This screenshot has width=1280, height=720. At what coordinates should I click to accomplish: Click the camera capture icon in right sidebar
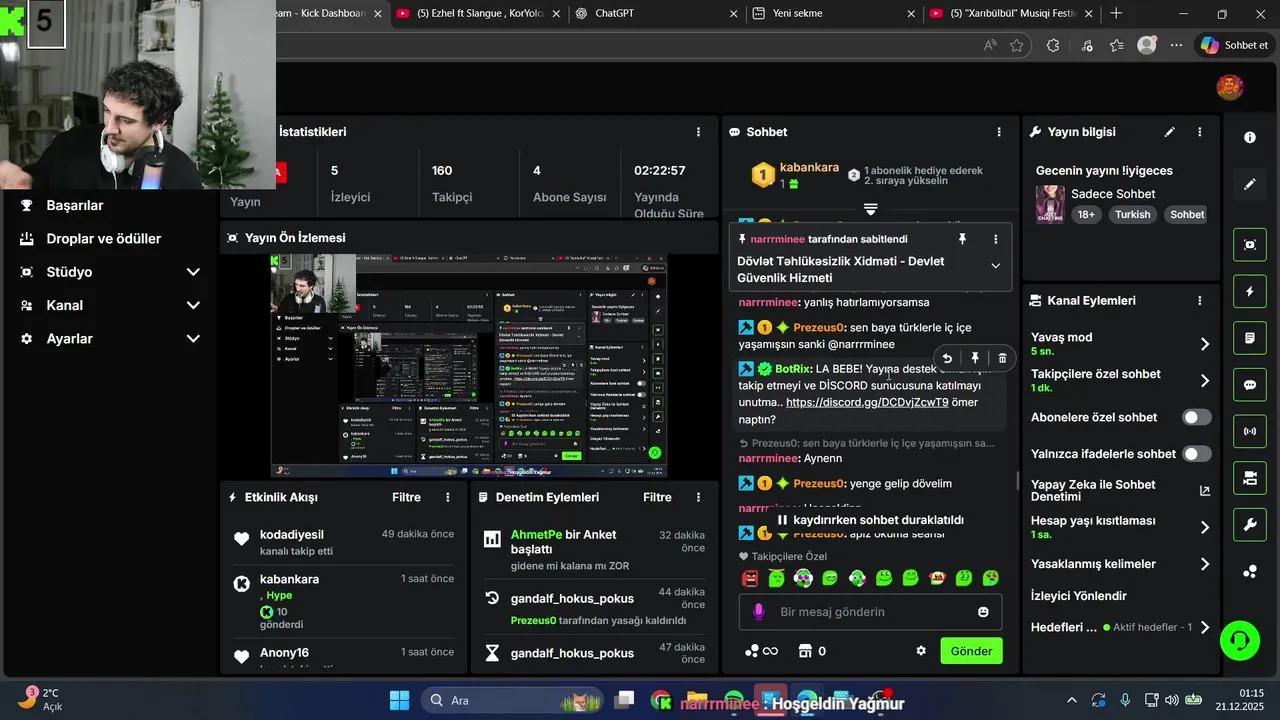pyautogui.click(x=1249, y=245)
